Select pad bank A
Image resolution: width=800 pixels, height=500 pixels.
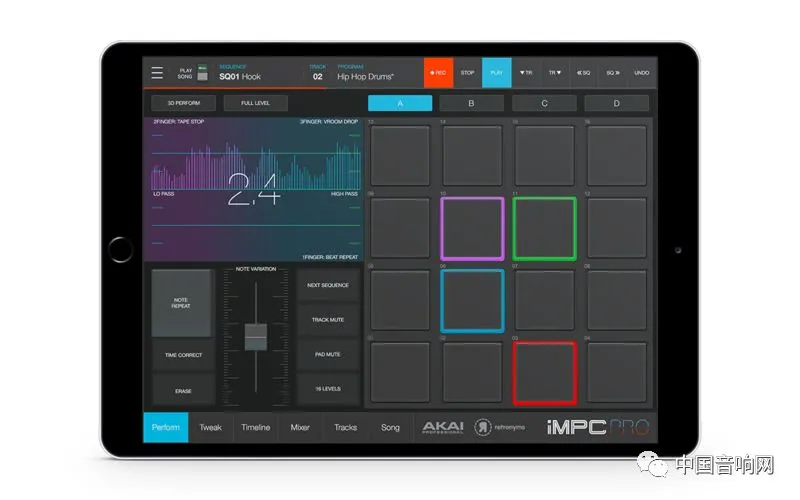(x=400, y=103)
